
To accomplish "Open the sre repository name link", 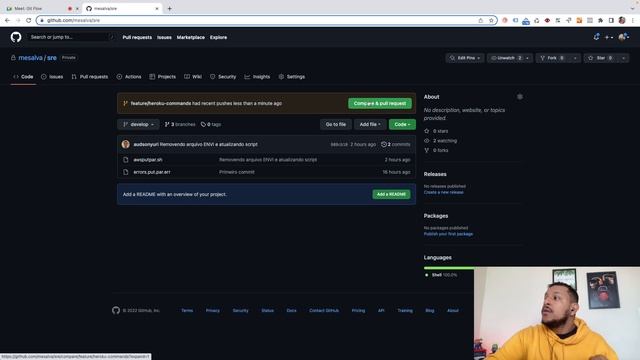I will pyautogui.click(x=52, y=58).
